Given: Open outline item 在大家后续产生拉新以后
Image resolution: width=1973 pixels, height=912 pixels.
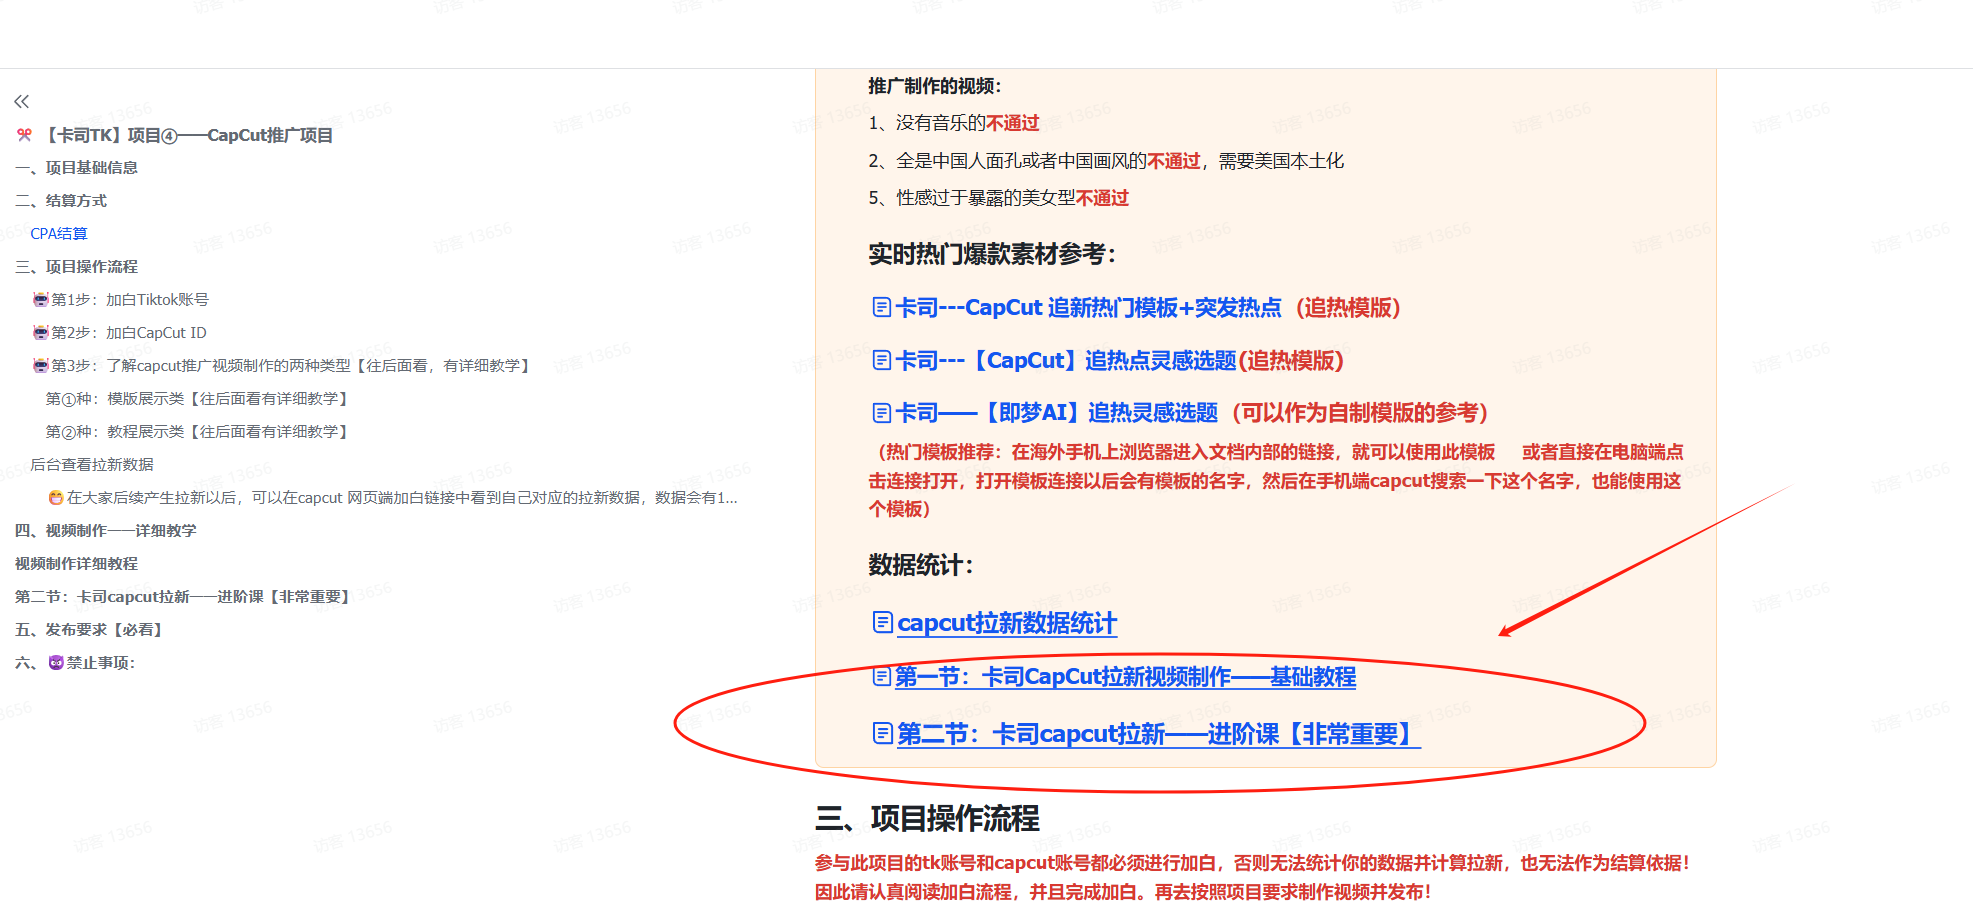Looking at the screenshot, I should coord(393,498).
